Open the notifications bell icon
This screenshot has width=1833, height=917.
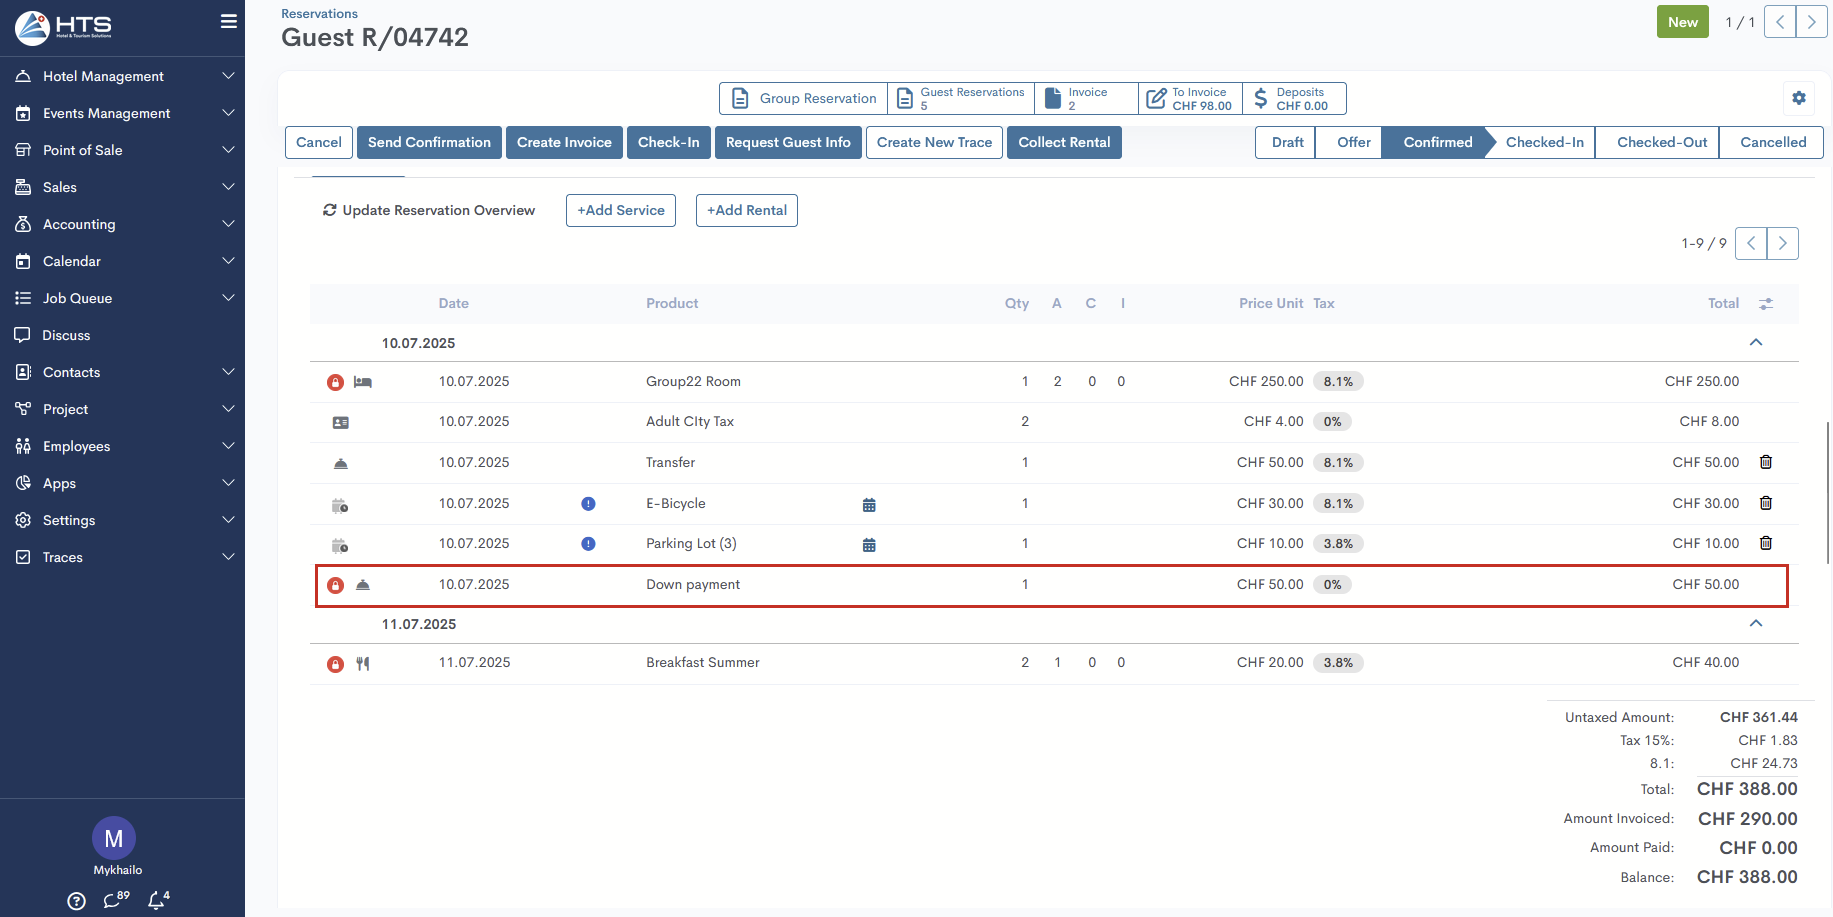point(157,900)
